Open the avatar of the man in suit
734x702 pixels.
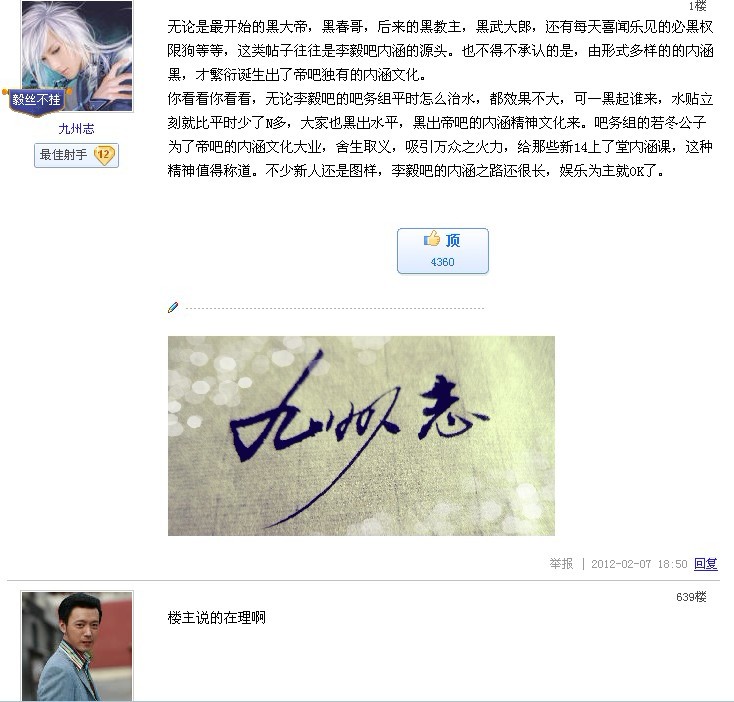coord(77,646)
